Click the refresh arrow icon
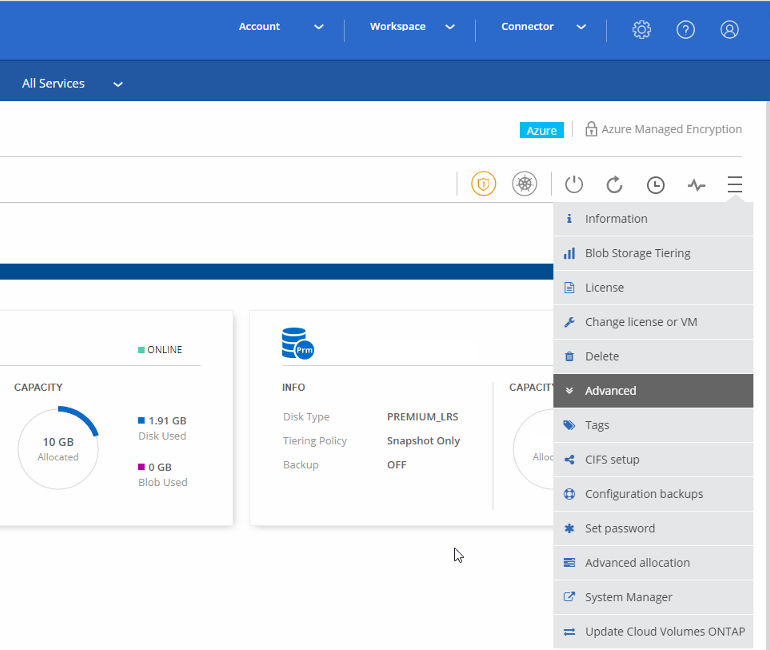Screen dimensions: 770x650 point(615,184)
